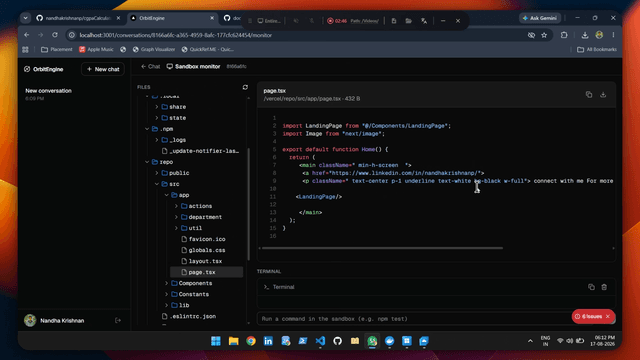Stop the screen recording
Screen dimensions: 640x360
tap(330, 21)
